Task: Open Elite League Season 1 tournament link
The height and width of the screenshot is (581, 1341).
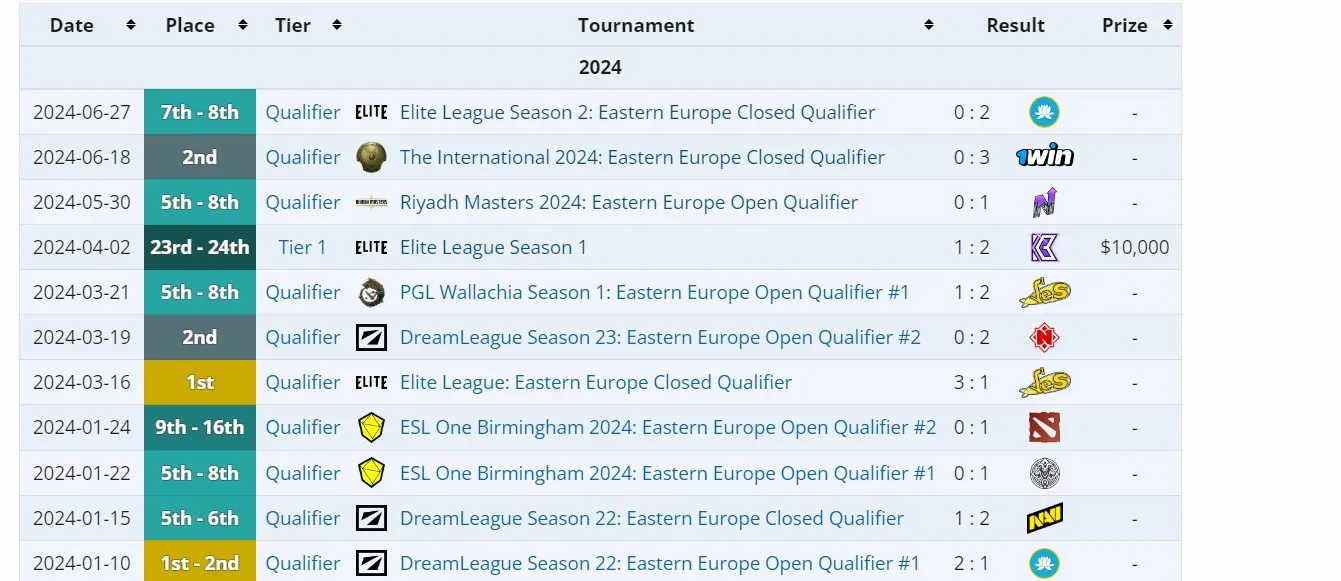Action: (493, 247)
